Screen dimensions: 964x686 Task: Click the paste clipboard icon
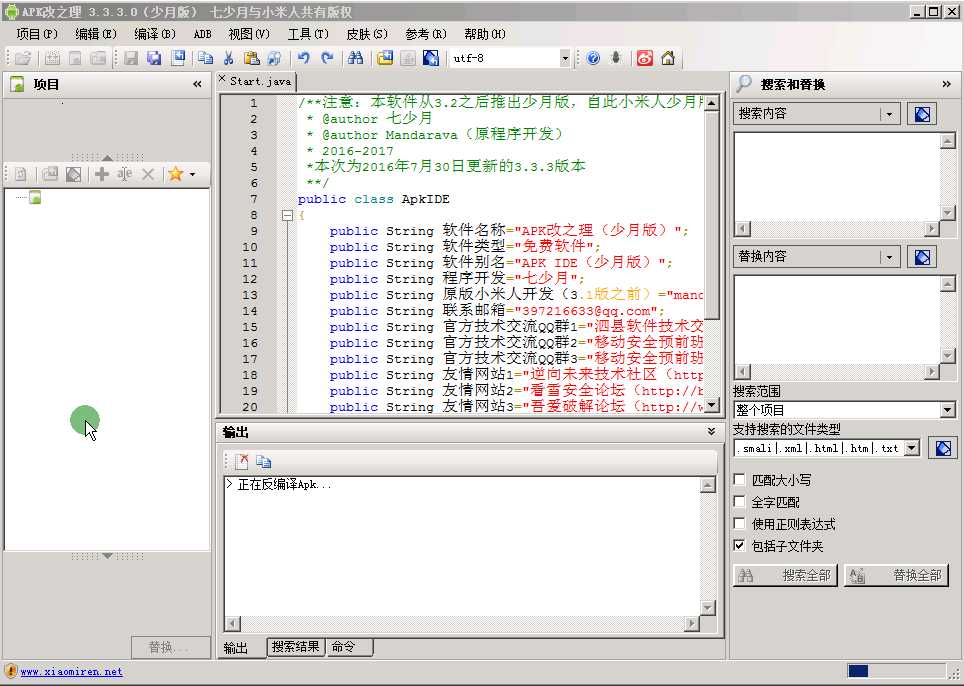click(251, 58)
